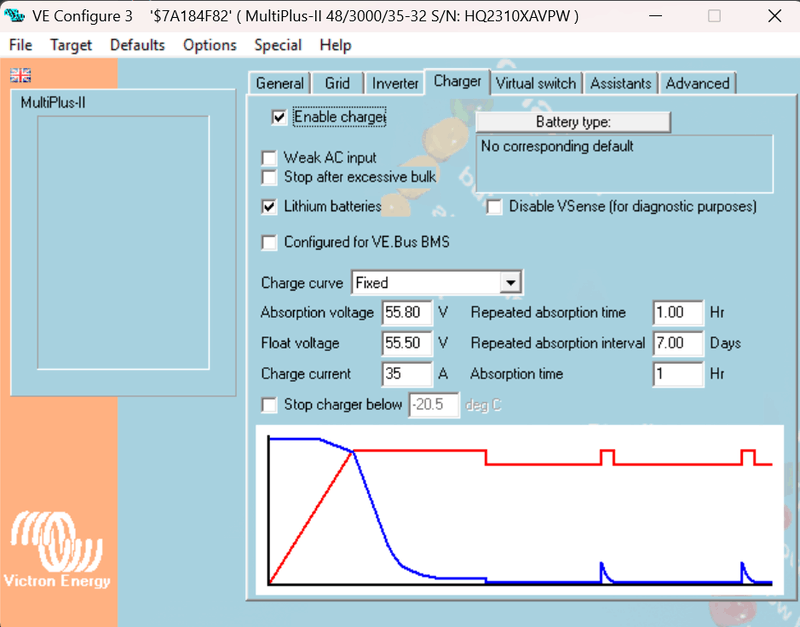The image size is (800, 627).
Task: Click the Repeated absorption time field
Action: pyautogui.click(x=678, y=312)
